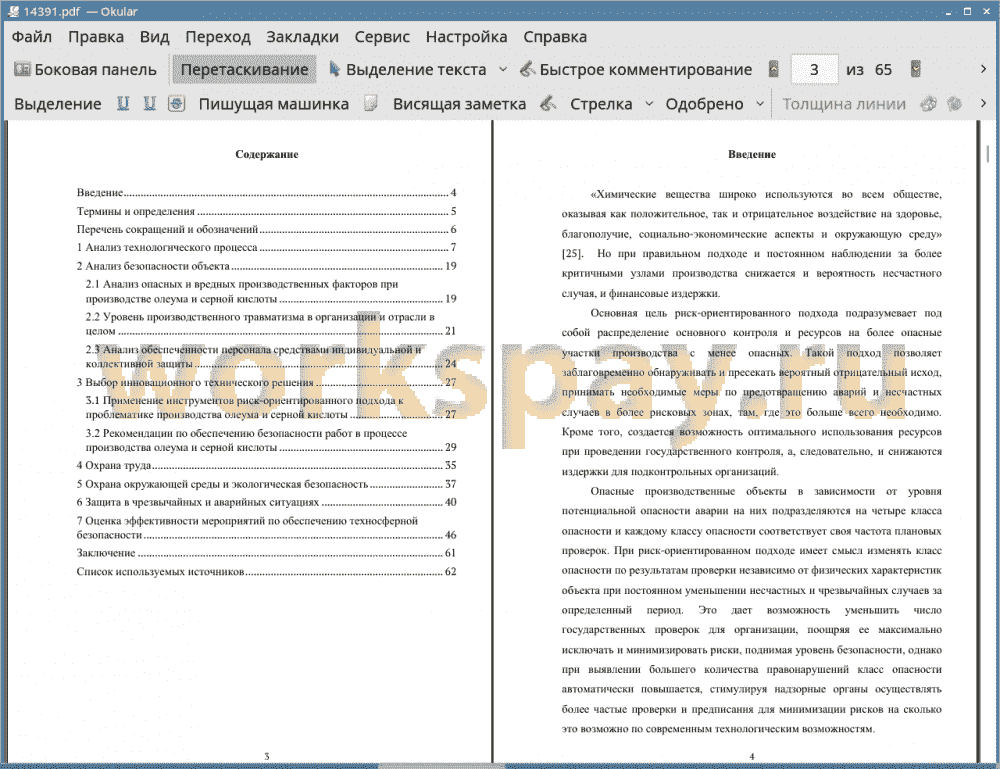Image resolution: width=1000 pixels, height=769 pixels.
Task: Select the Стрелка arrow tool
Action: (601, 103)
